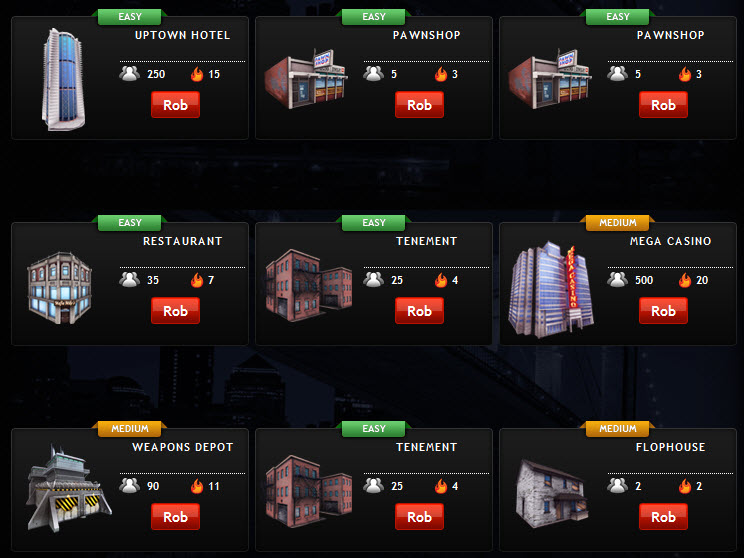Rob the Mega Casino property
The image size is (744, 558).
pyautogui.click(x=663, y=310)
